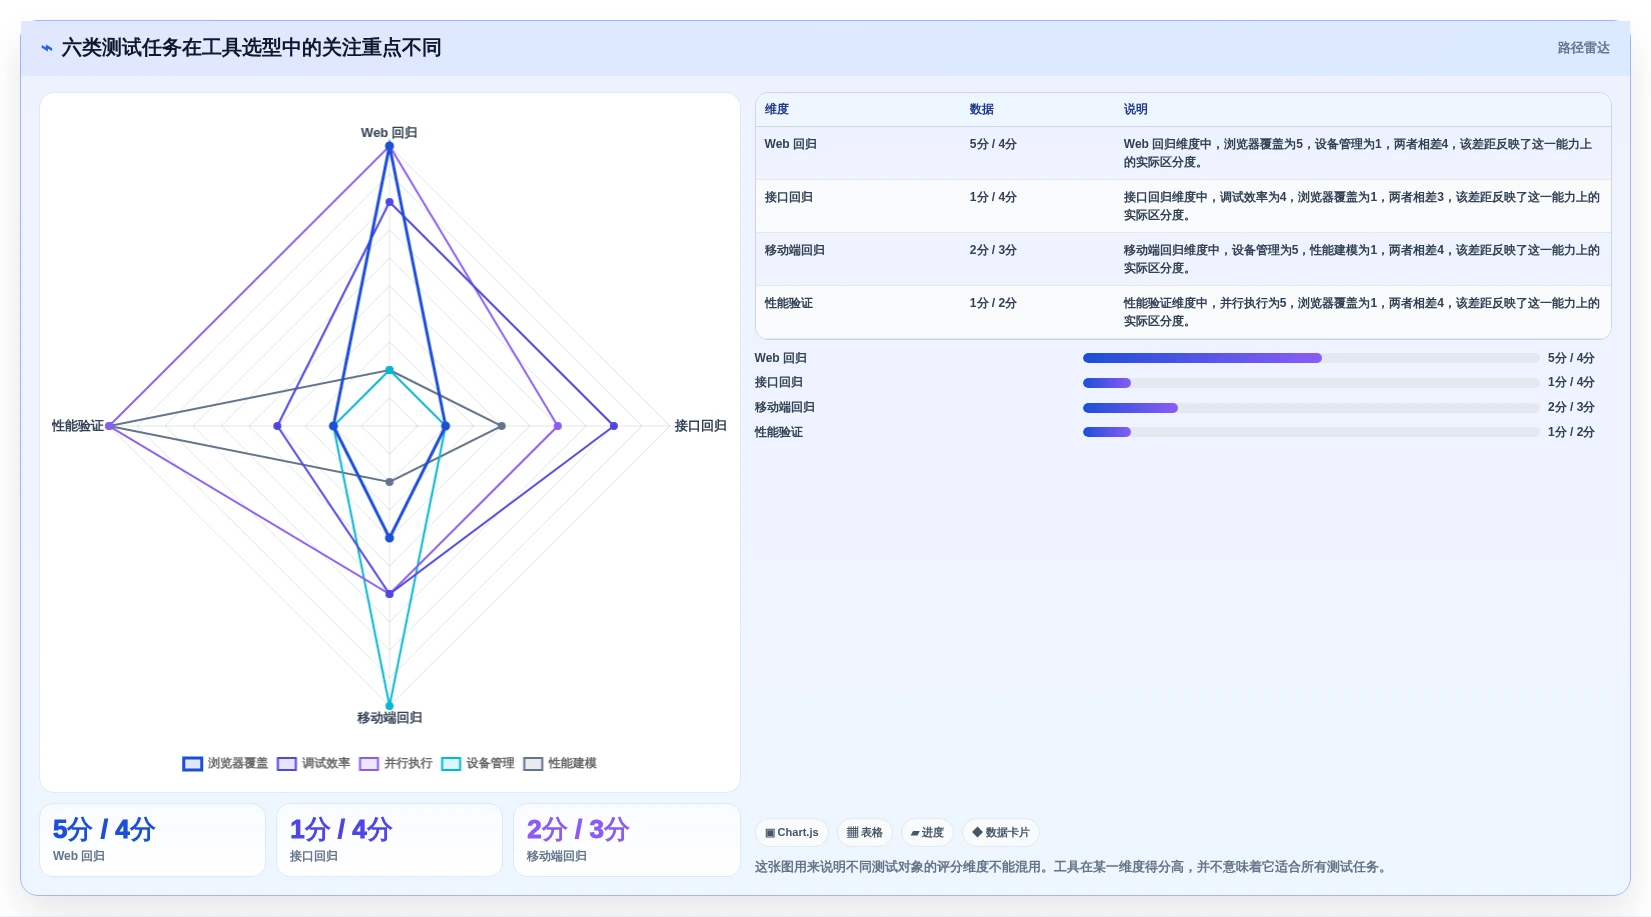Screen dimensions: 1651x917
Task: Hide the 并行执行 series via legend label
Action: [x=408, y=764]
